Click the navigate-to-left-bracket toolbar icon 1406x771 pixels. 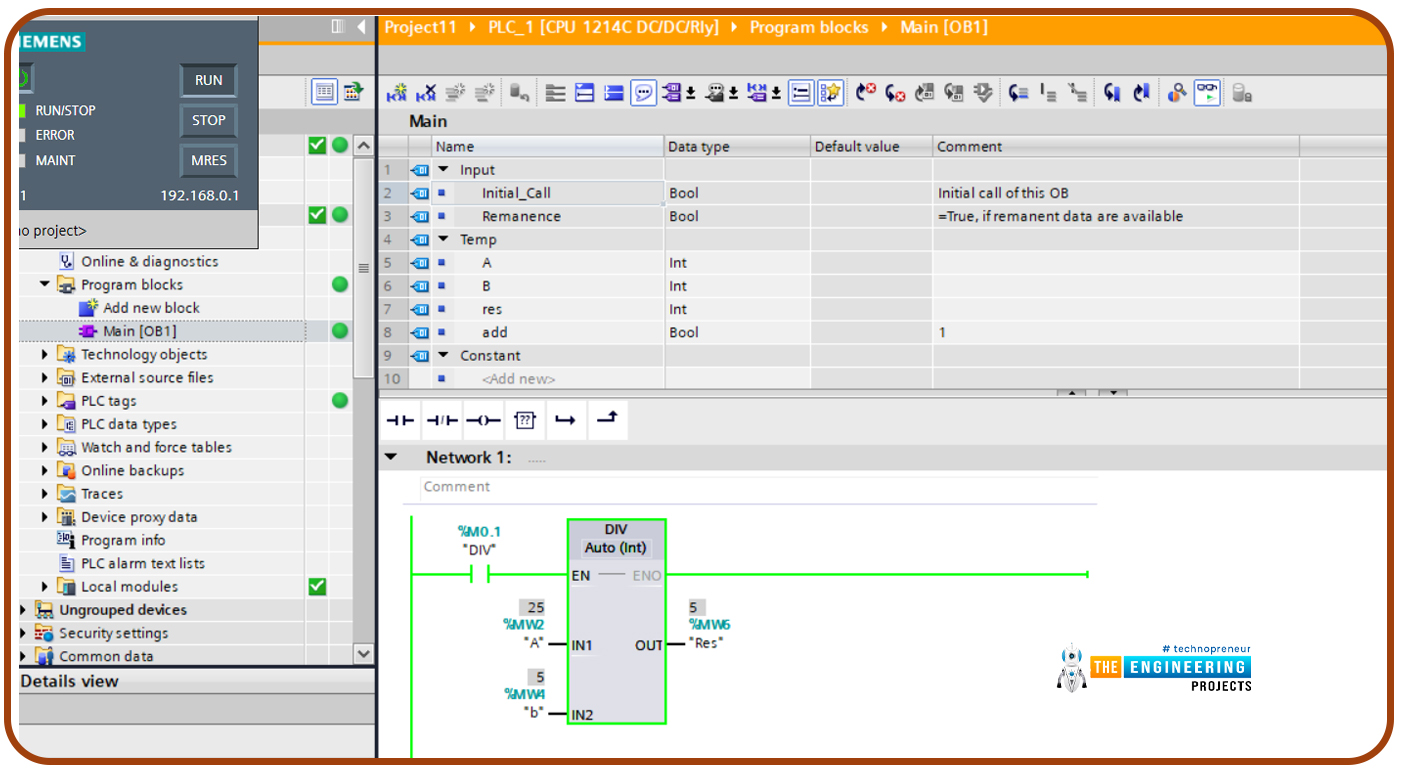(x=1112, y=93)
